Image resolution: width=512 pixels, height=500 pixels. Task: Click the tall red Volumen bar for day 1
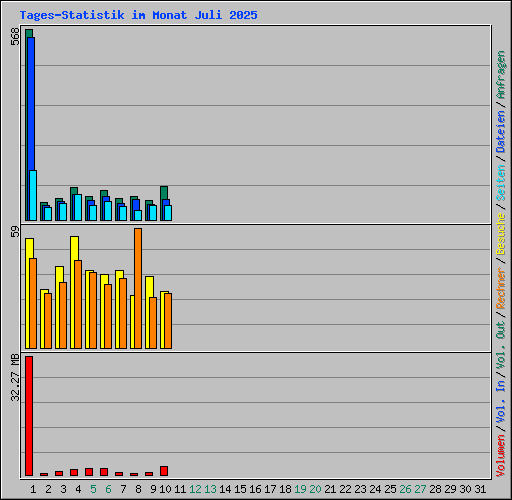29,416
